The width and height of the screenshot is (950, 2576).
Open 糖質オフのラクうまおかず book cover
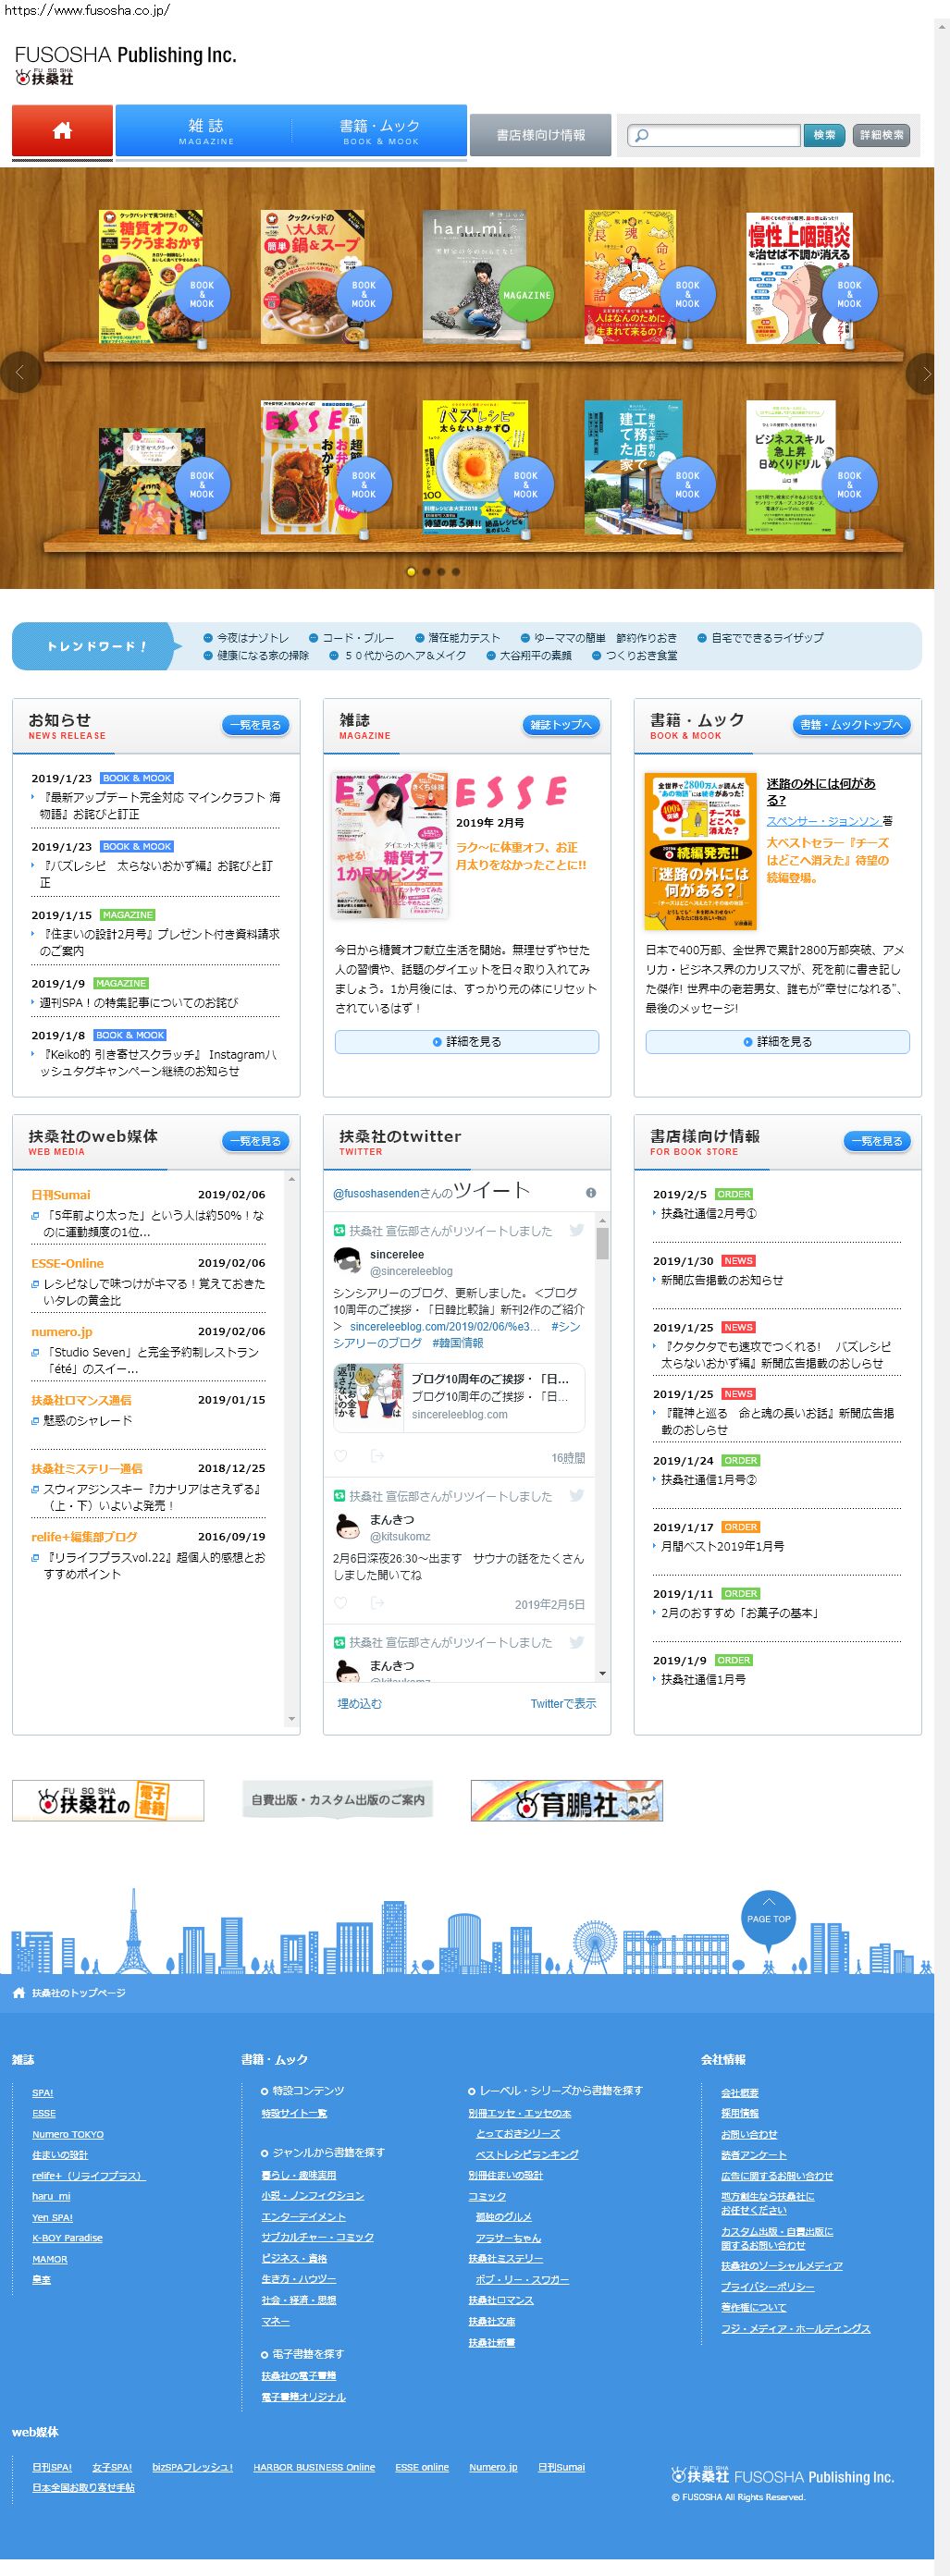150,277
